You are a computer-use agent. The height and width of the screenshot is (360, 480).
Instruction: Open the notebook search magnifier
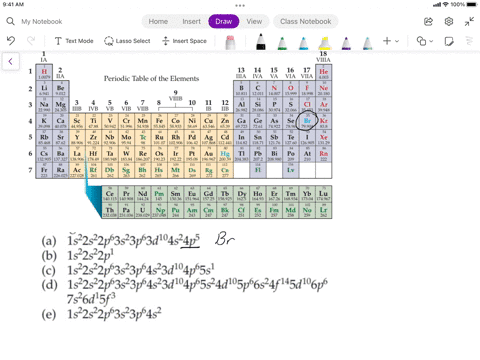pos(10,21)
